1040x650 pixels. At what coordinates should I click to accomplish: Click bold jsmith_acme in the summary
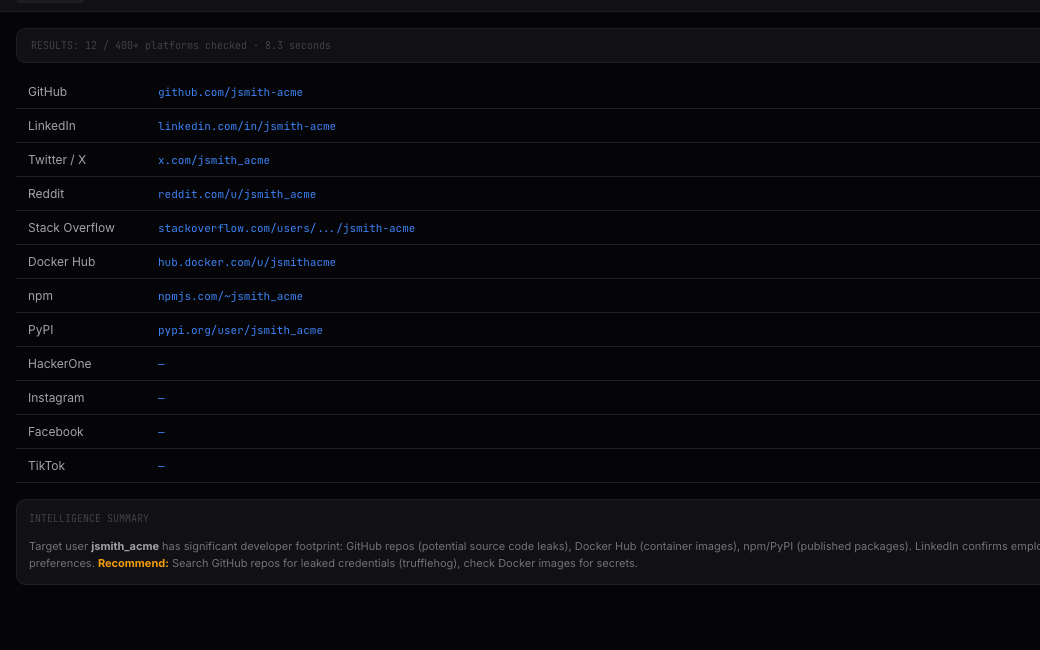pyautogui.click(x=125, y=547)
